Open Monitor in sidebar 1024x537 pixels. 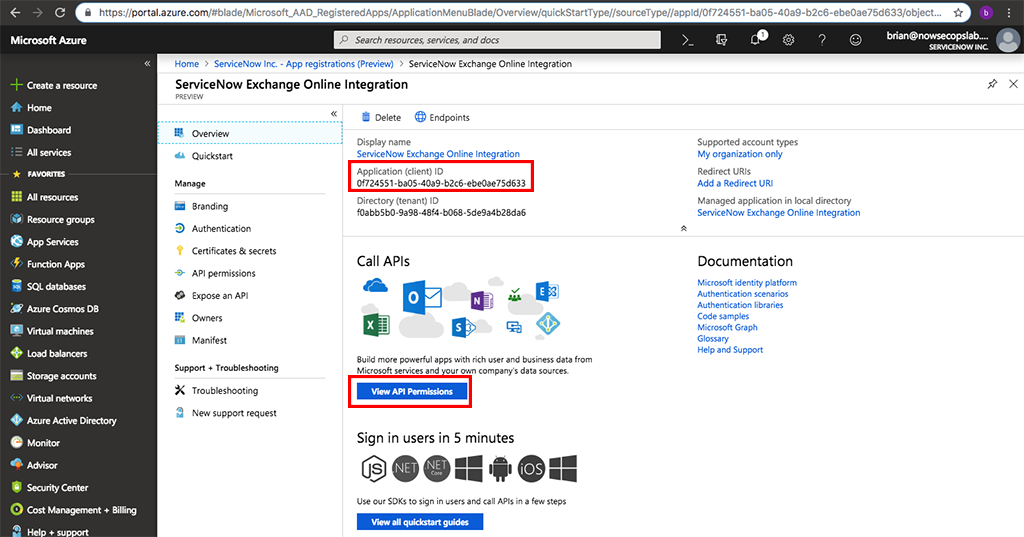35,443
